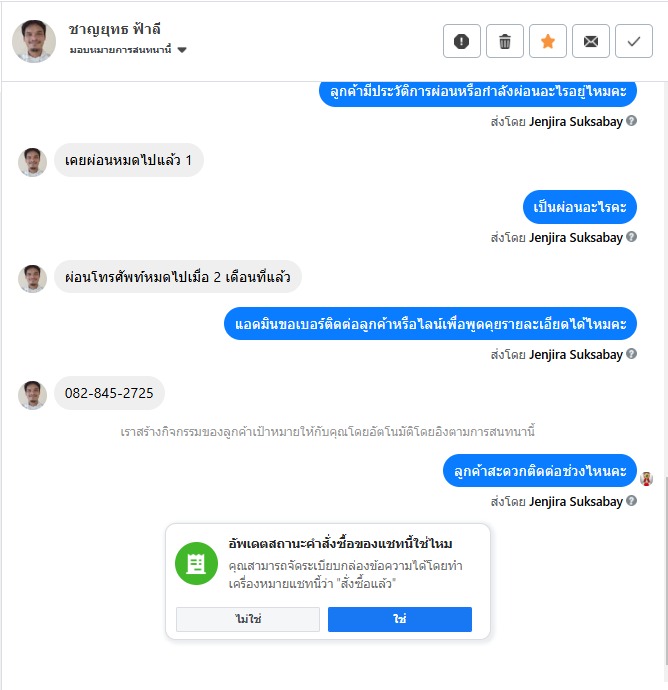Click the customer name ชาญยุทธ ฟ้าลี

pos(115,29)
